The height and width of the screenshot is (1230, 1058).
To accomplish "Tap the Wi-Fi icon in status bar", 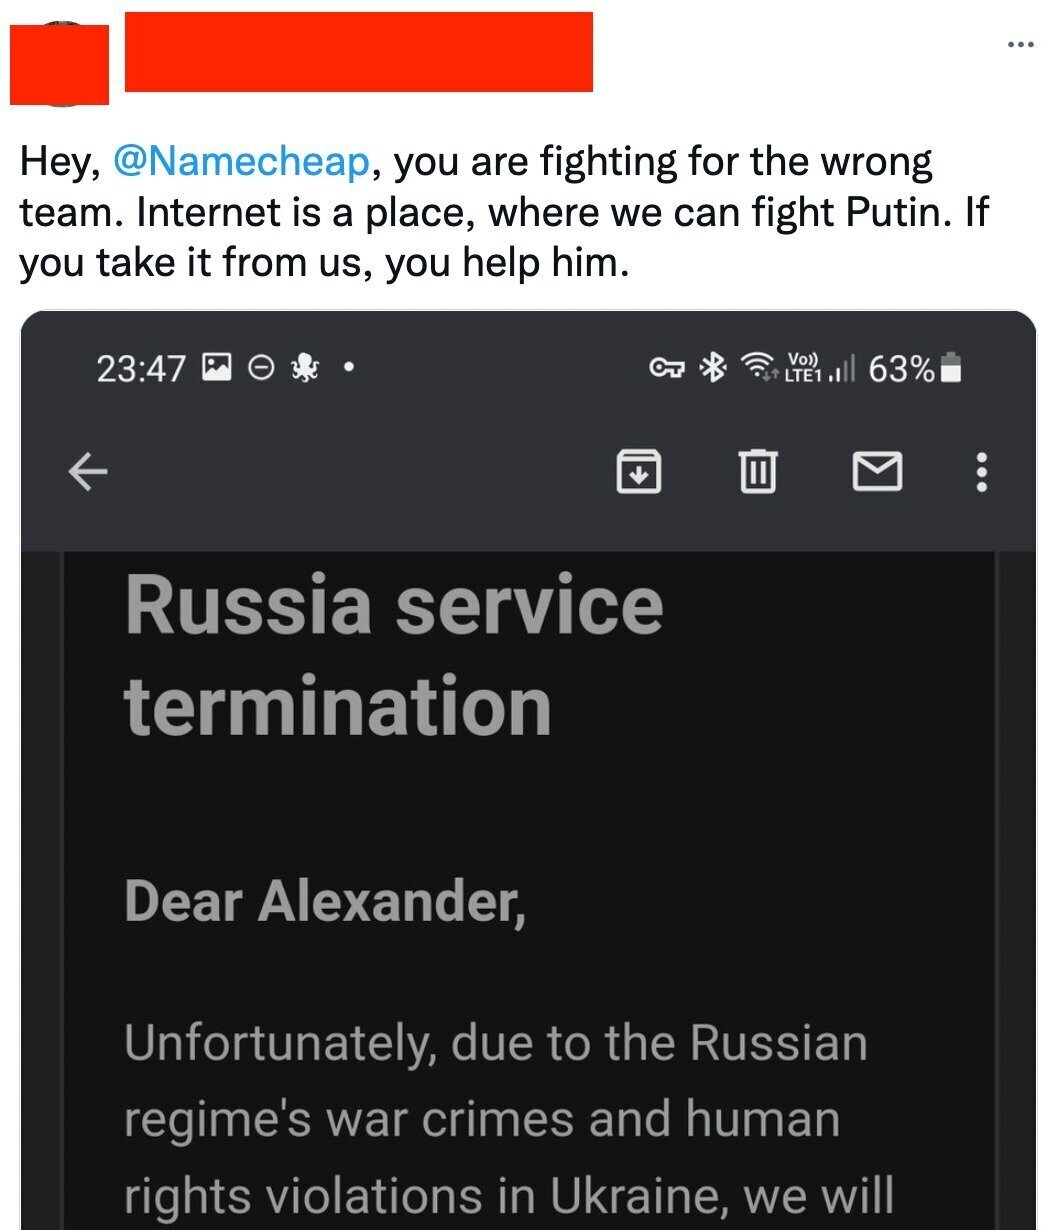I will pos(760,369).
